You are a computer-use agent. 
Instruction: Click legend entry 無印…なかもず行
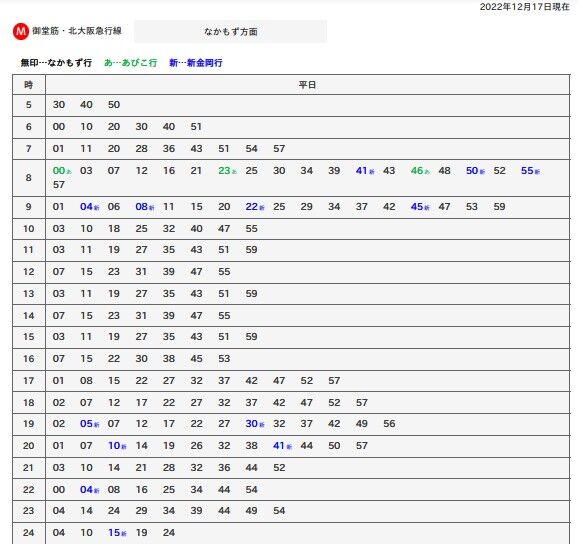tap(56, 63)
